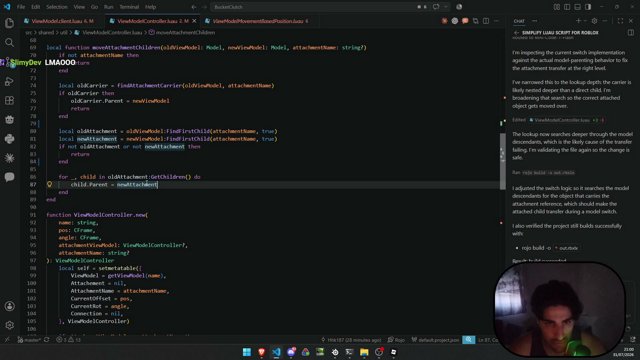Click default.project.json in the status bar
The height and width of the screenshot is (360, 640).
[435, 340]
